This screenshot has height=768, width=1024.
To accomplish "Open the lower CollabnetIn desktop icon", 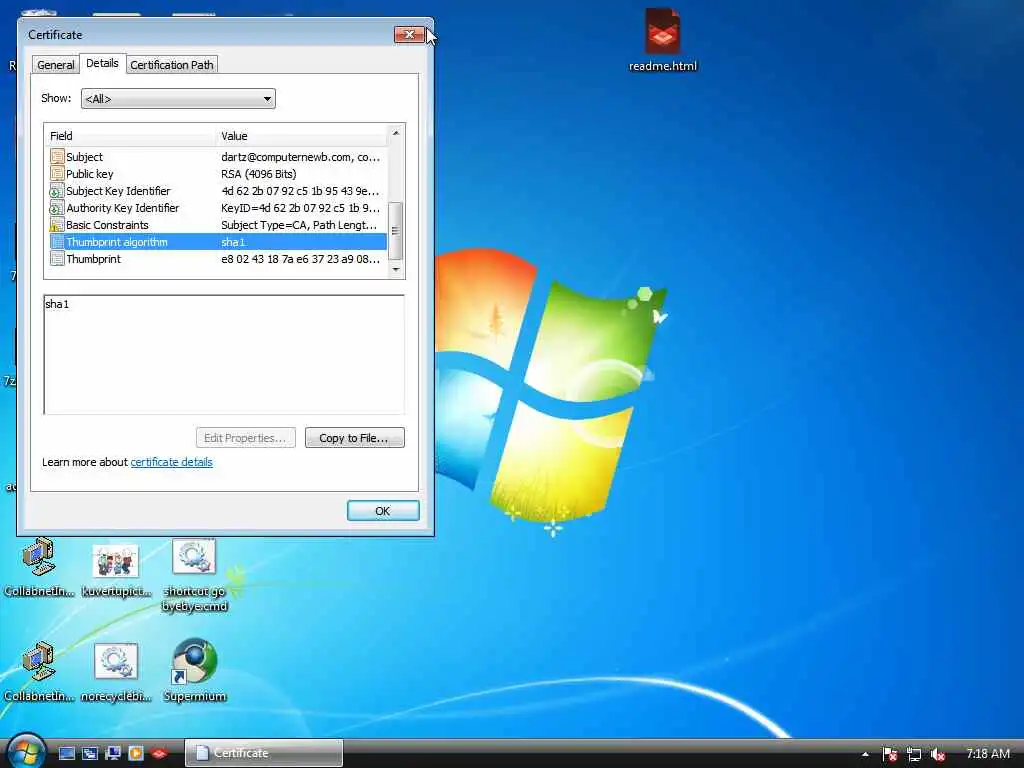I will point(39,673).
